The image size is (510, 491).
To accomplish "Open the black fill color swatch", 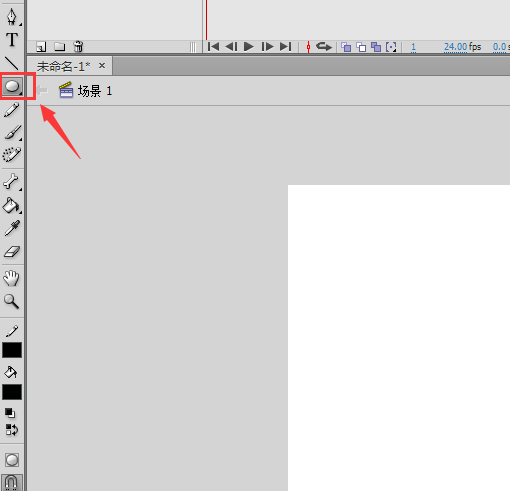I will [12, 392].
